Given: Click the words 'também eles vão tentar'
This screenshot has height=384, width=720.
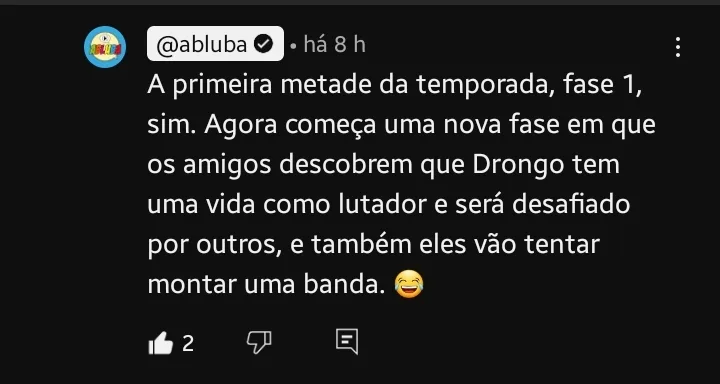Looking at the screenshot, I should [456, 245].
